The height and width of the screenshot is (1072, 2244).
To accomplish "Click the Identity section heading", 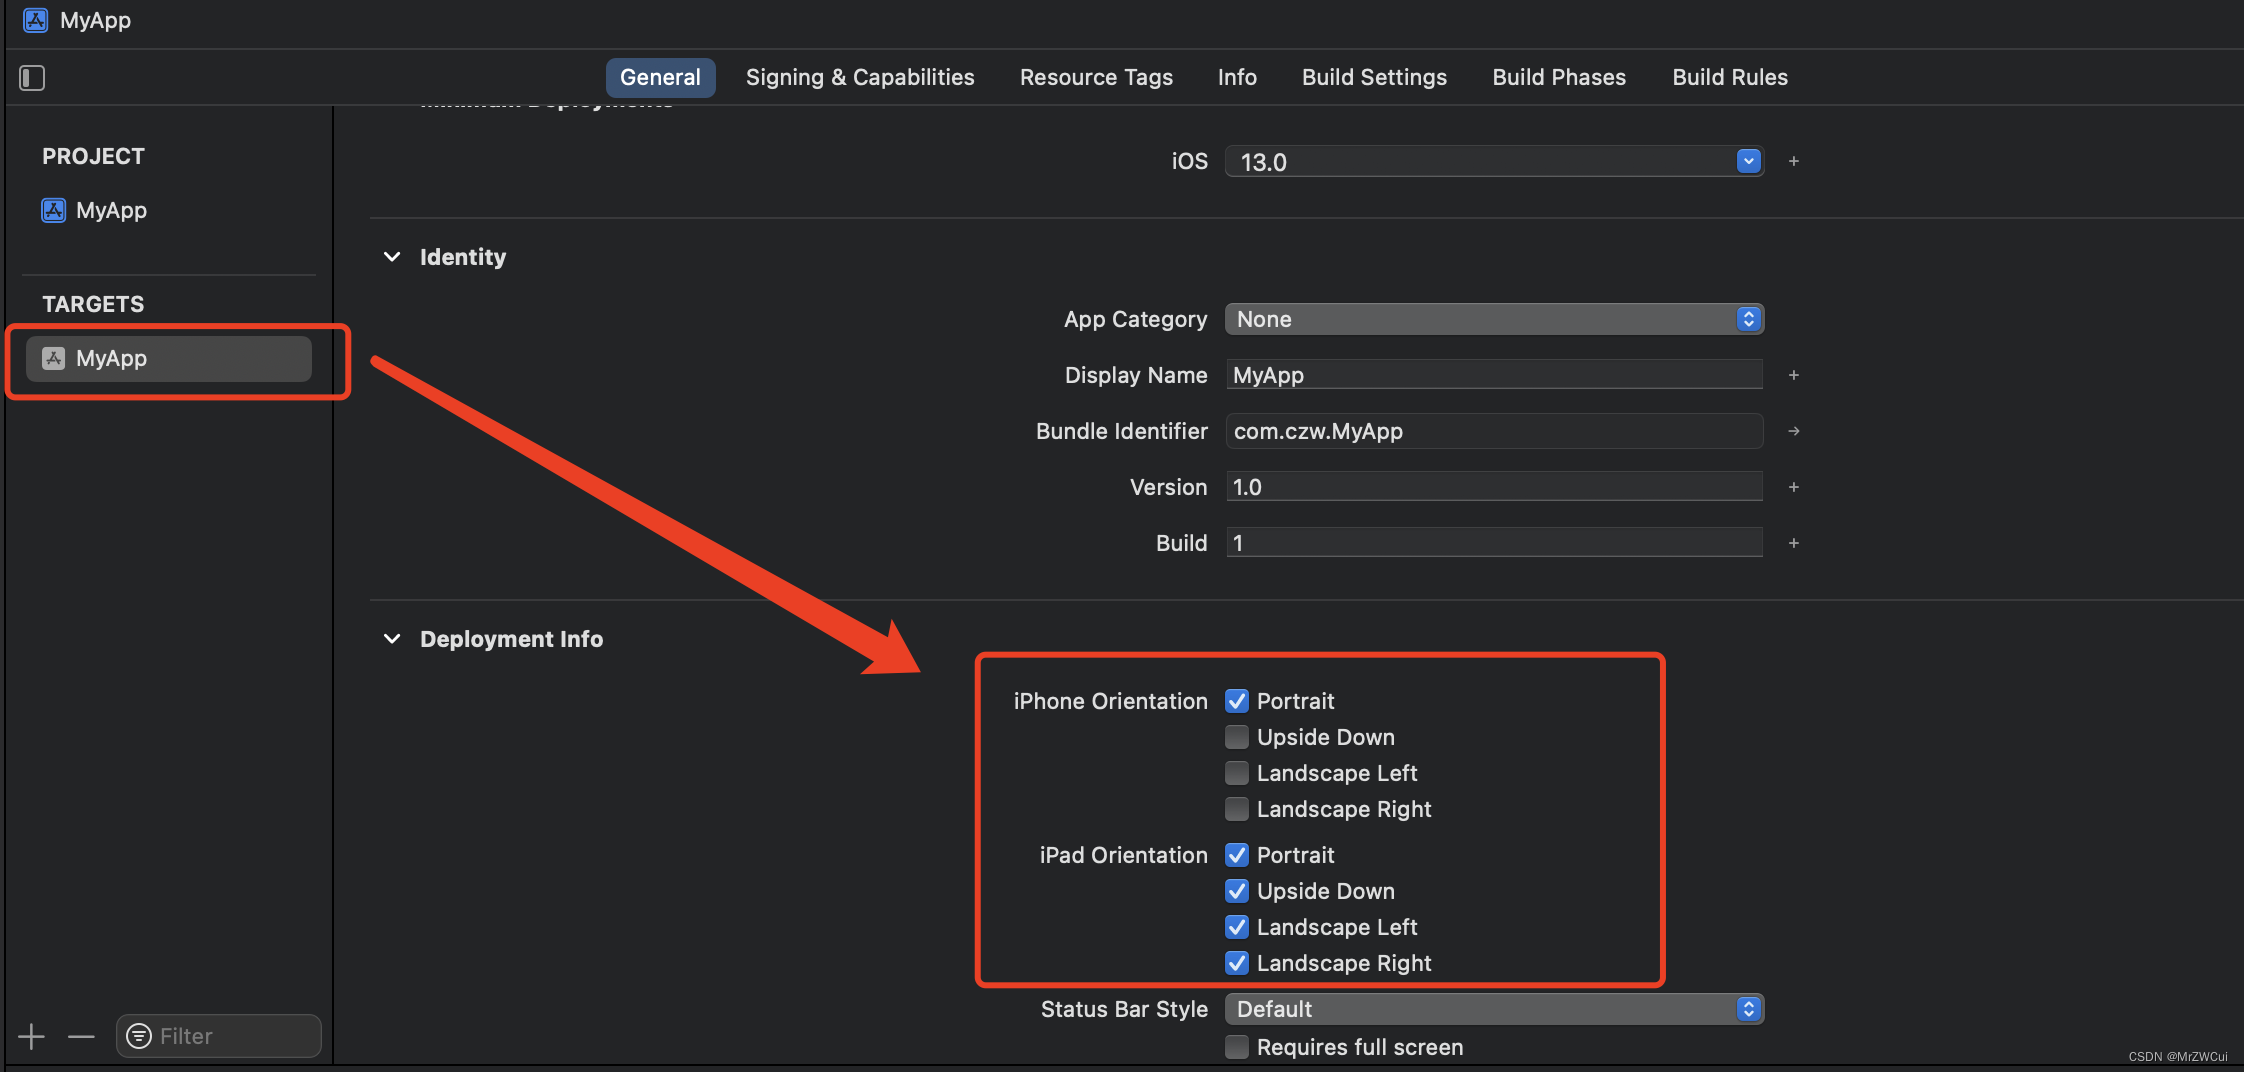I will (463, 257).
